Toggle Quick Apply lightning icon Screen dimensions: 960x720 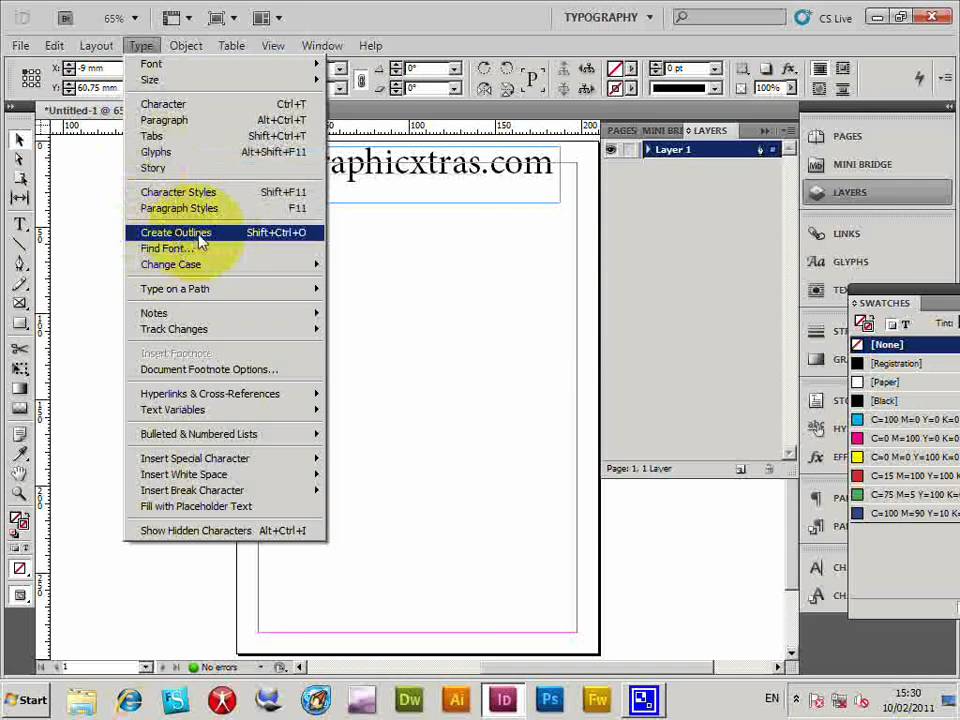tap(920, 78)
